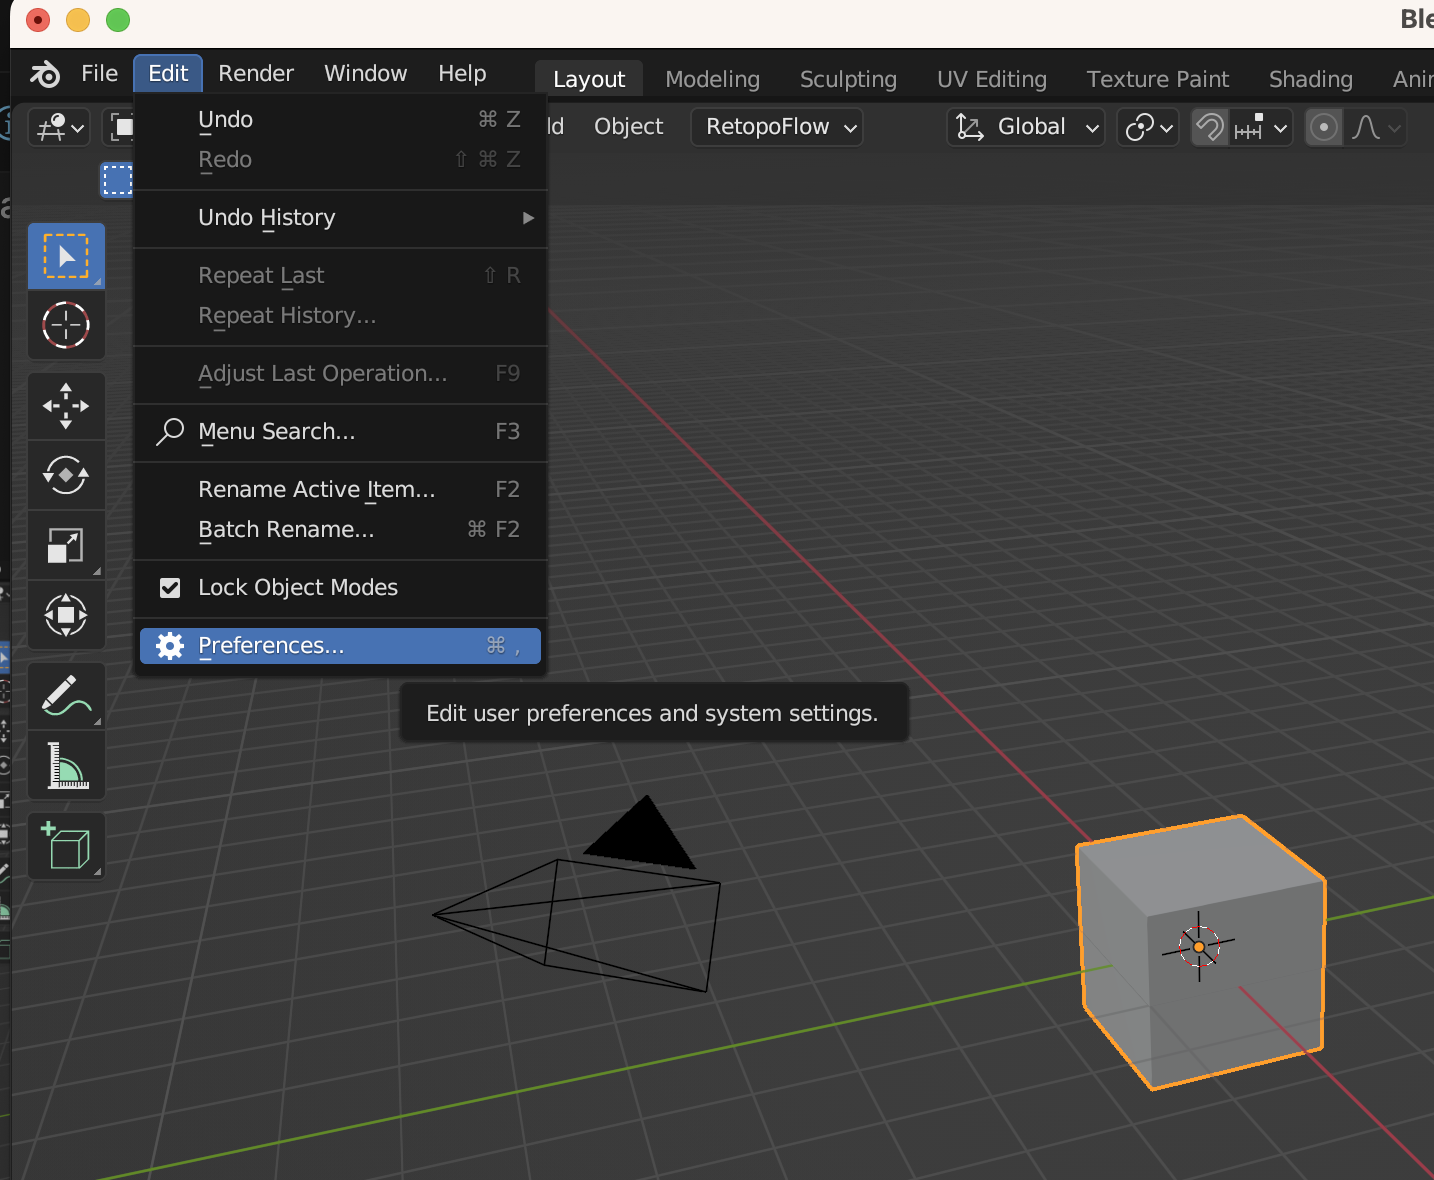The width and height of the screenshot is (1434, 1180).
Task: Activate the Move tool
Action: click(66, 406)
